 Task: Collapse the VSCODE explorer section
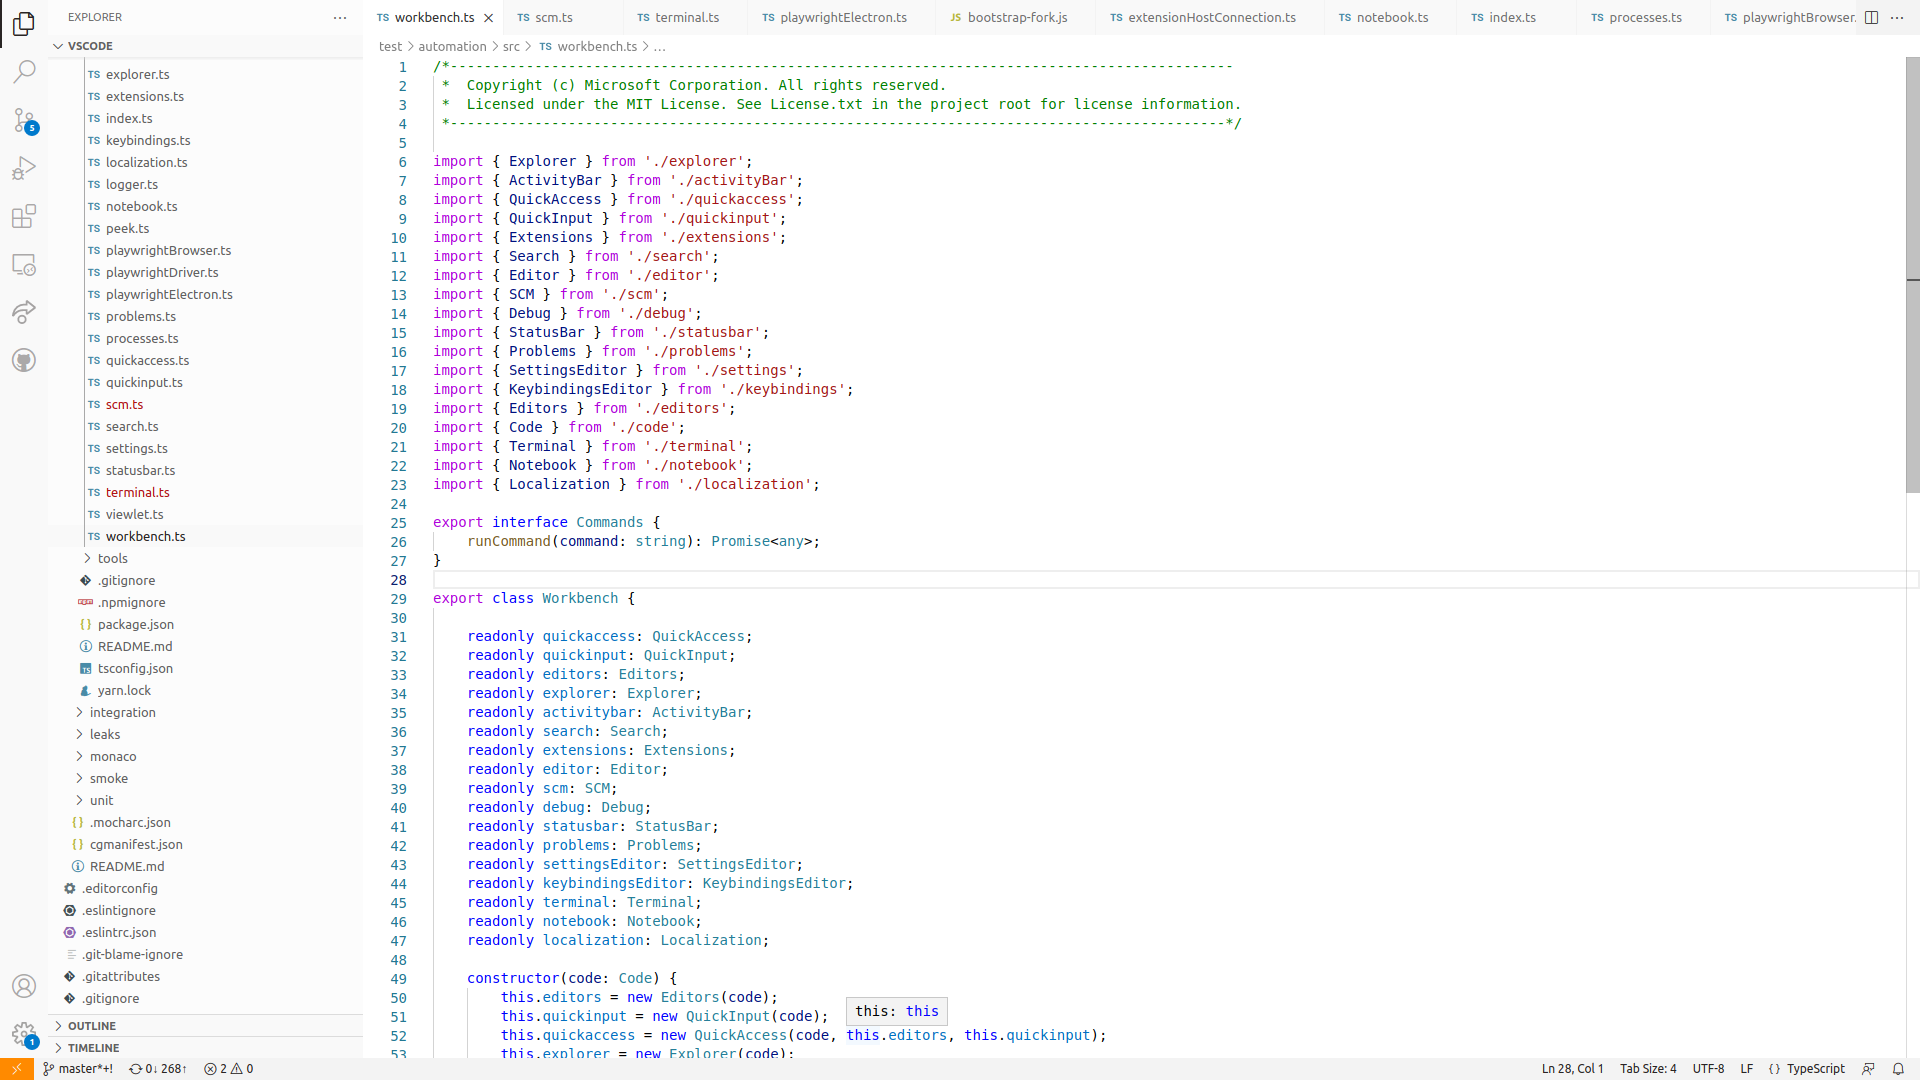pyautogui.click(x=90, y=46)
